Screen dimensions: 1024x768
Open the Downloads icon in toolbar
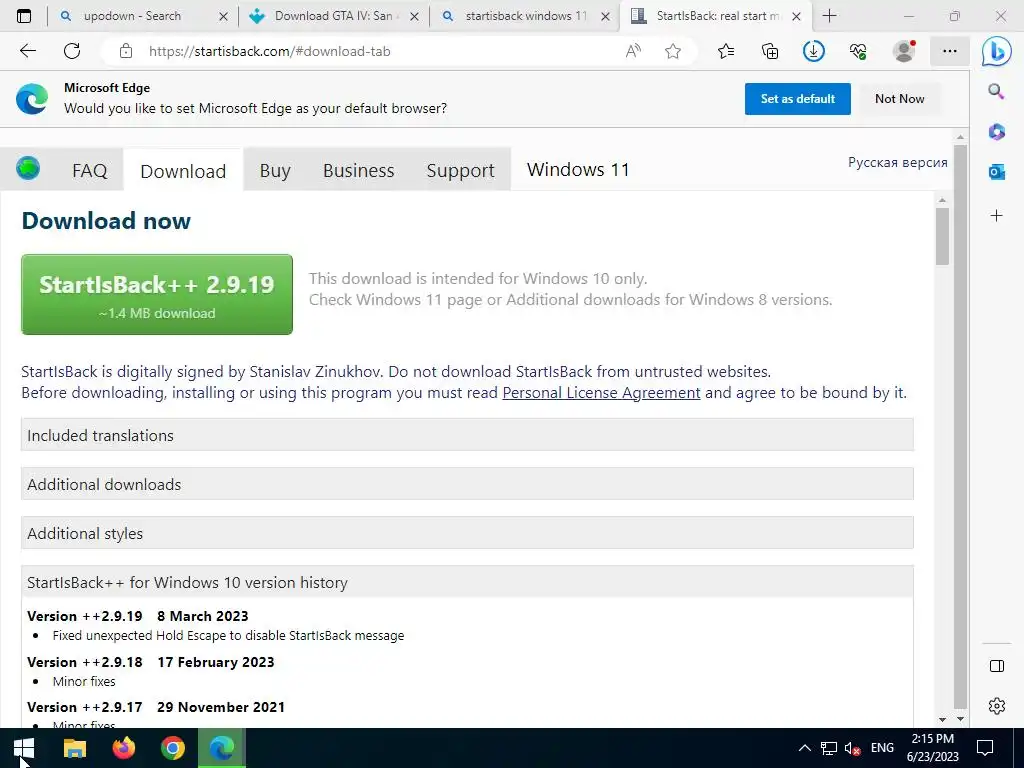(x=814, y=51)
